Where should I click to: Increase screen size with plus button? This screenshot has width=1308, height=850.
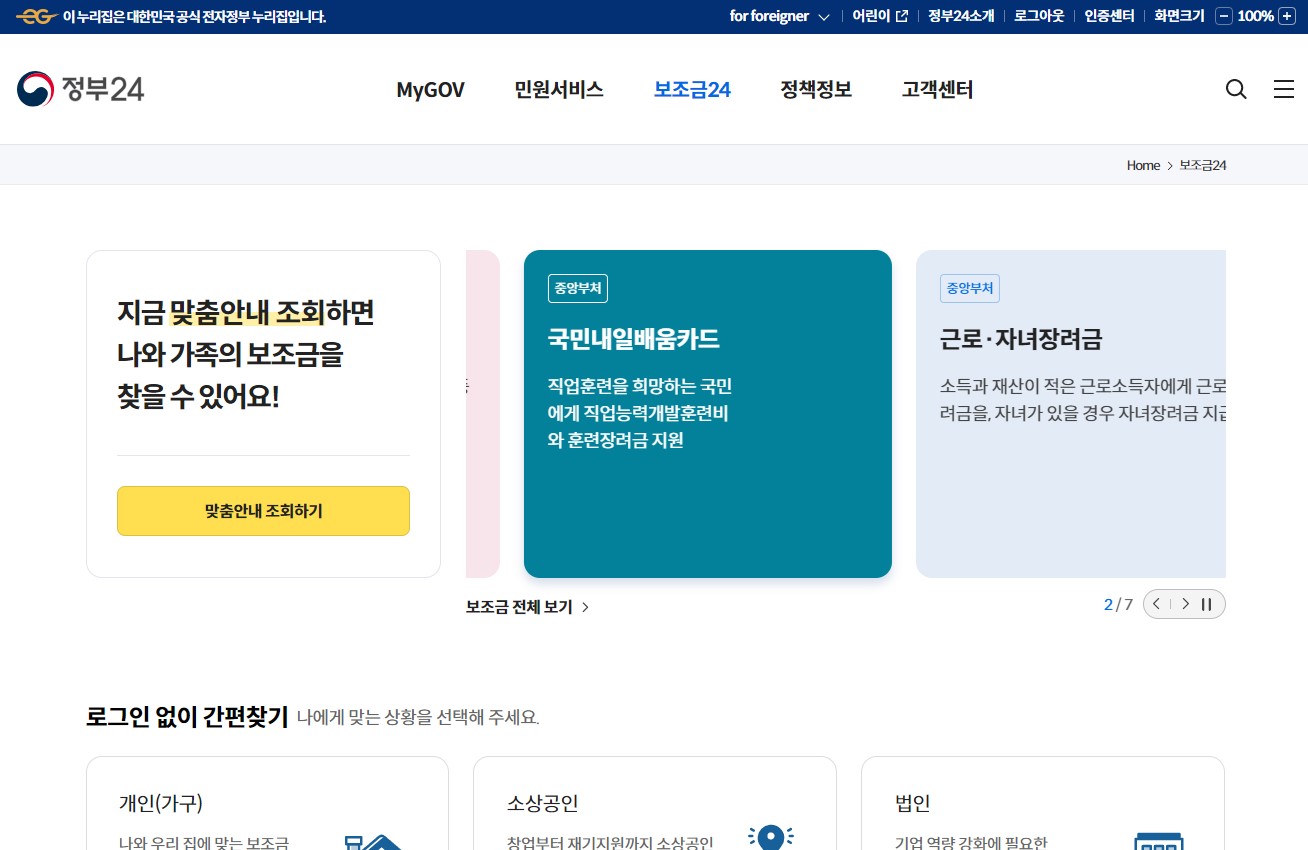tap(1286, 16)
